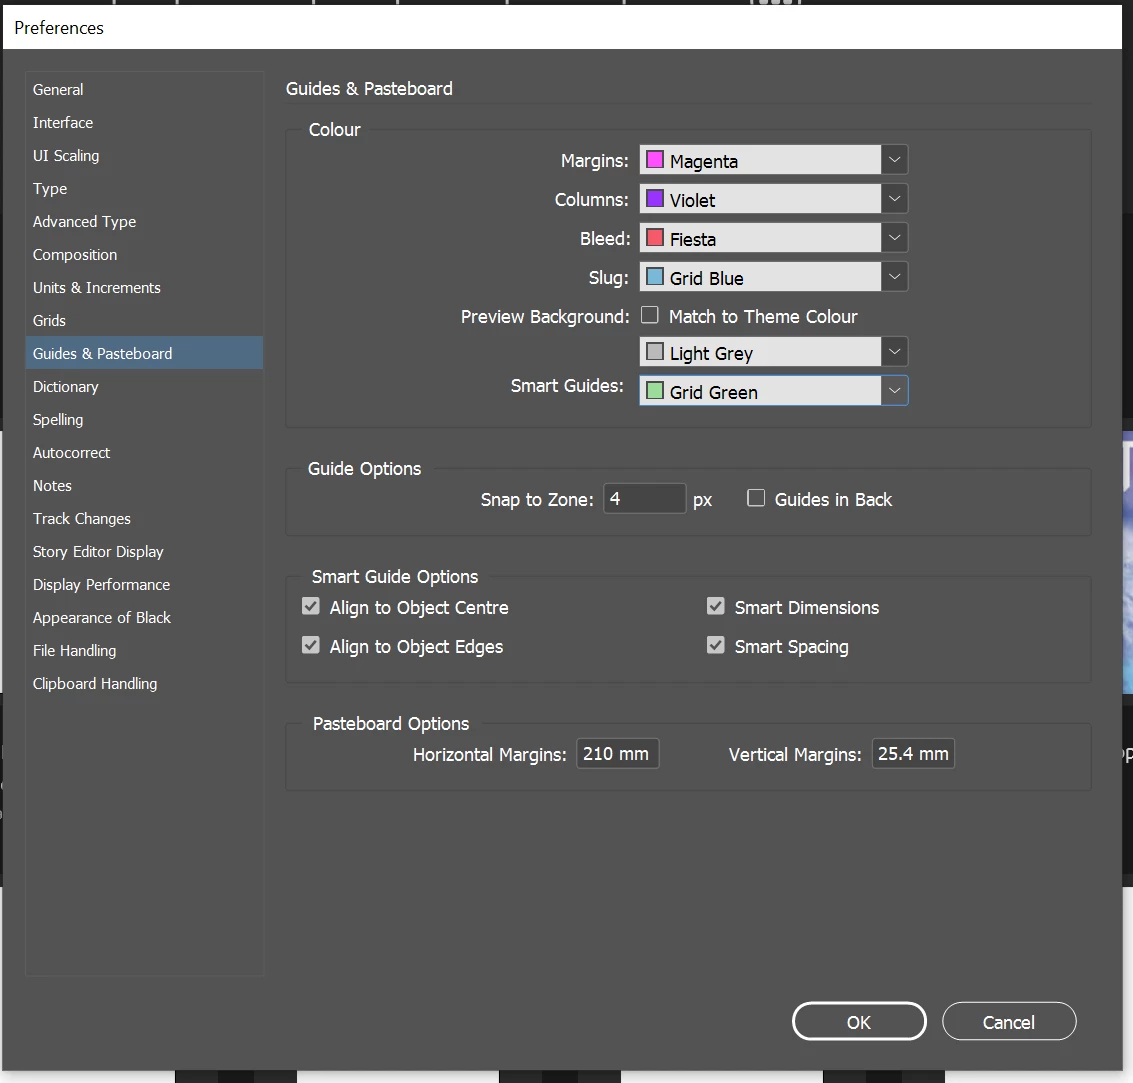
Task: Open the Grids preferences
Action: [144, 321]
